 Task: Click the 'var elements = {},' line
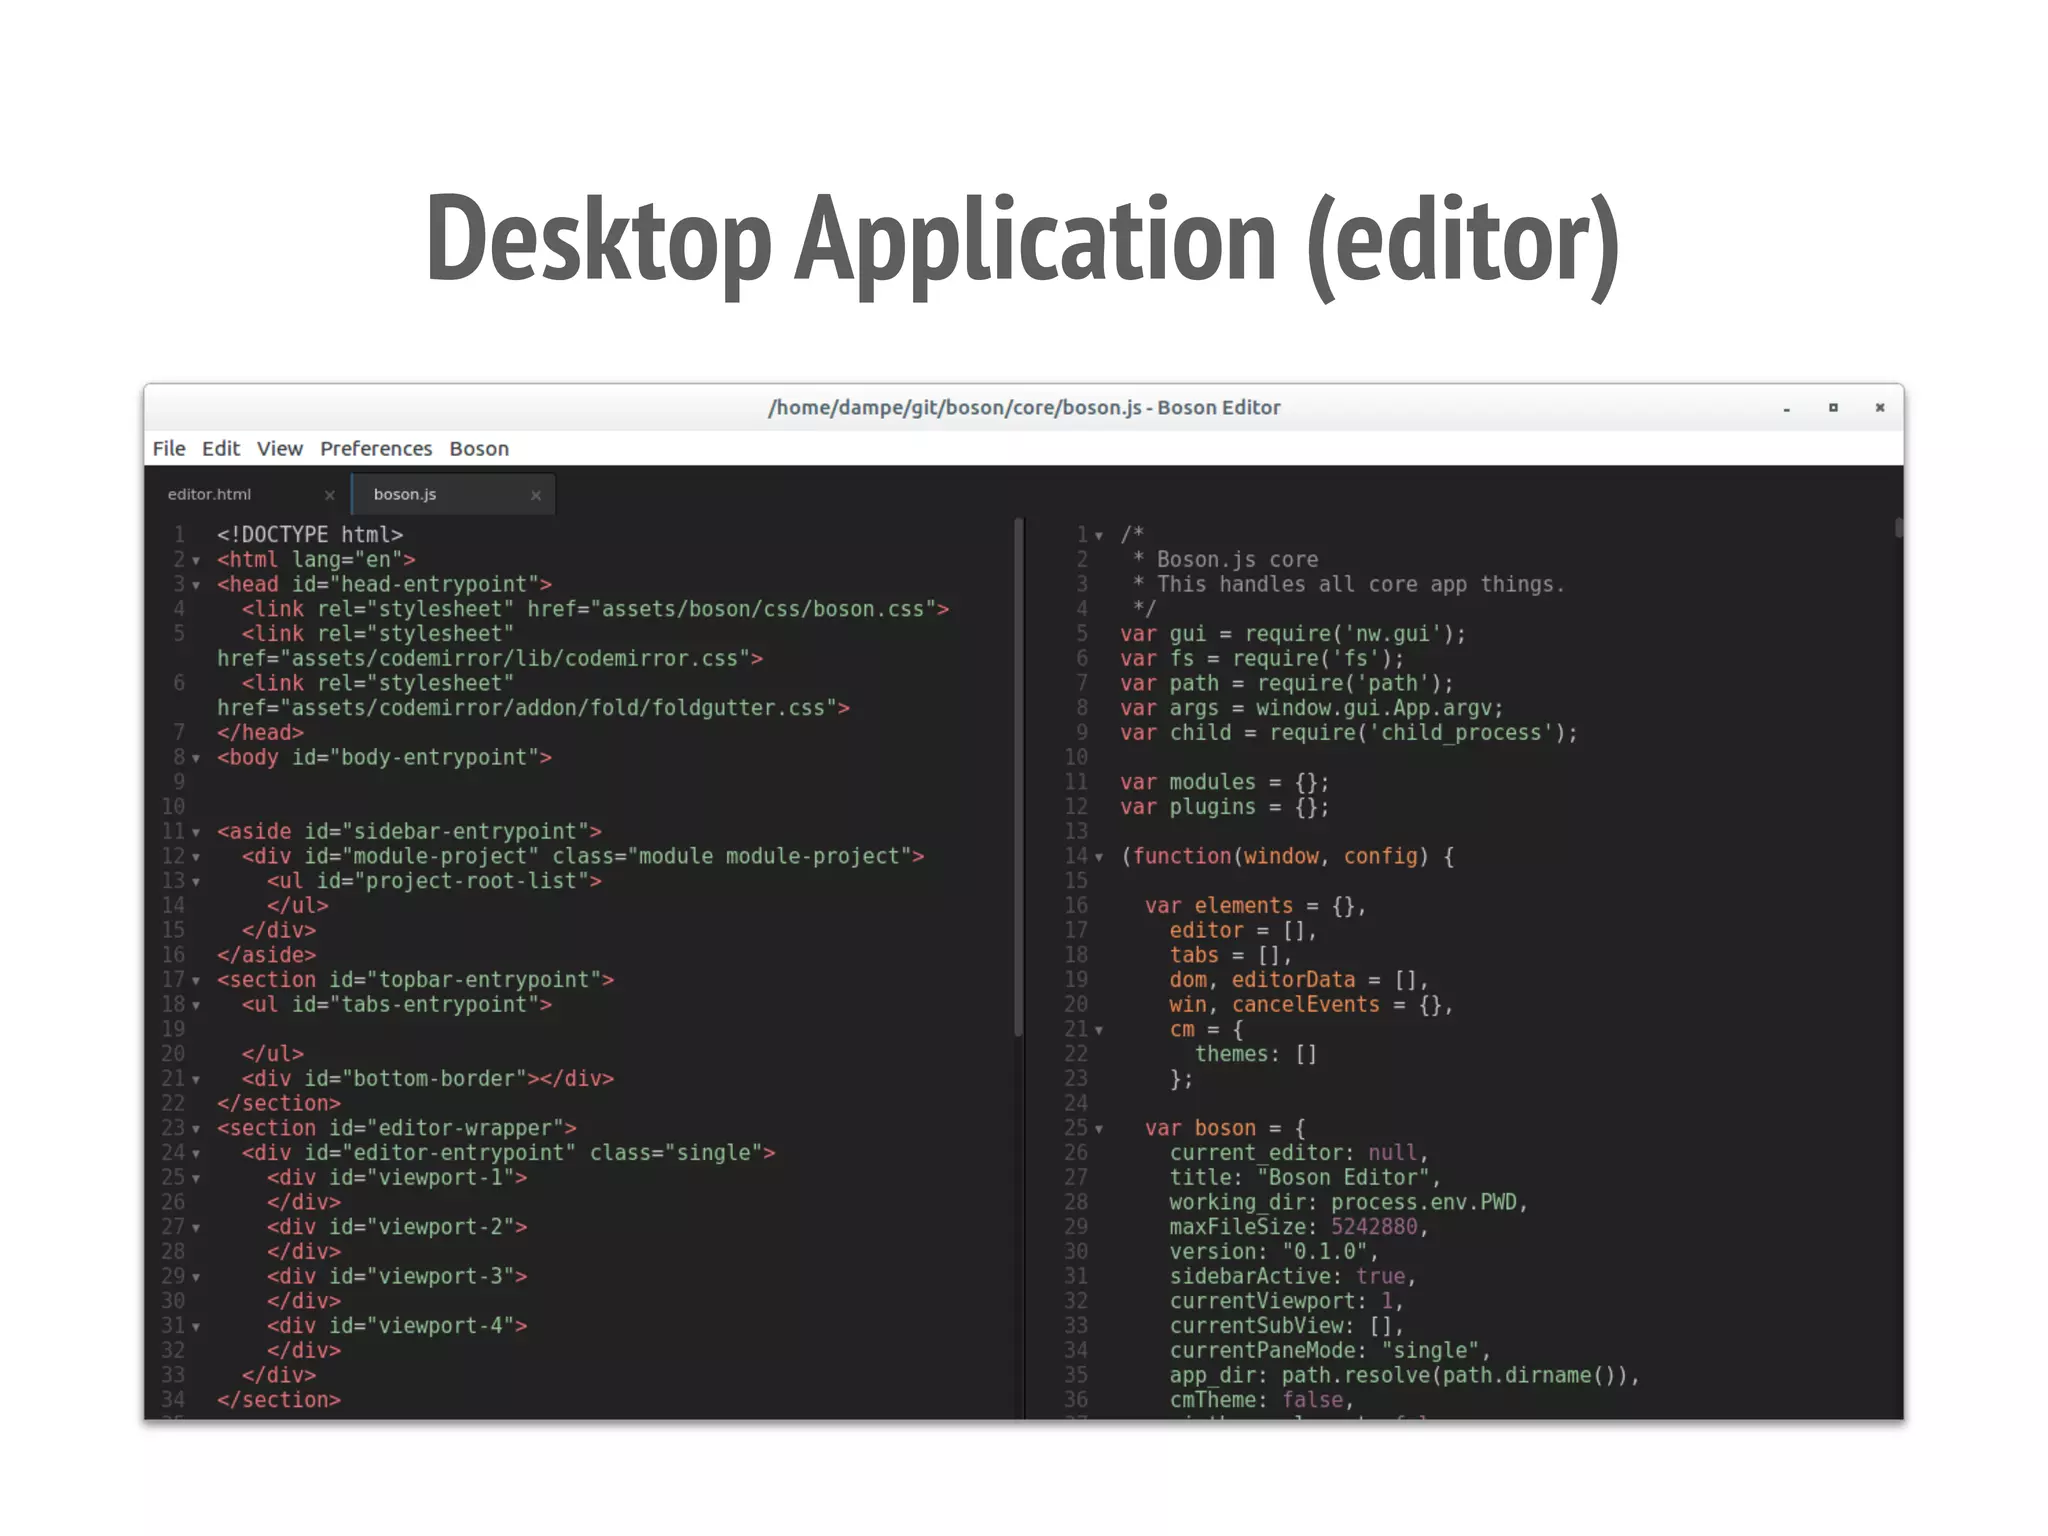pos(1256,906)
